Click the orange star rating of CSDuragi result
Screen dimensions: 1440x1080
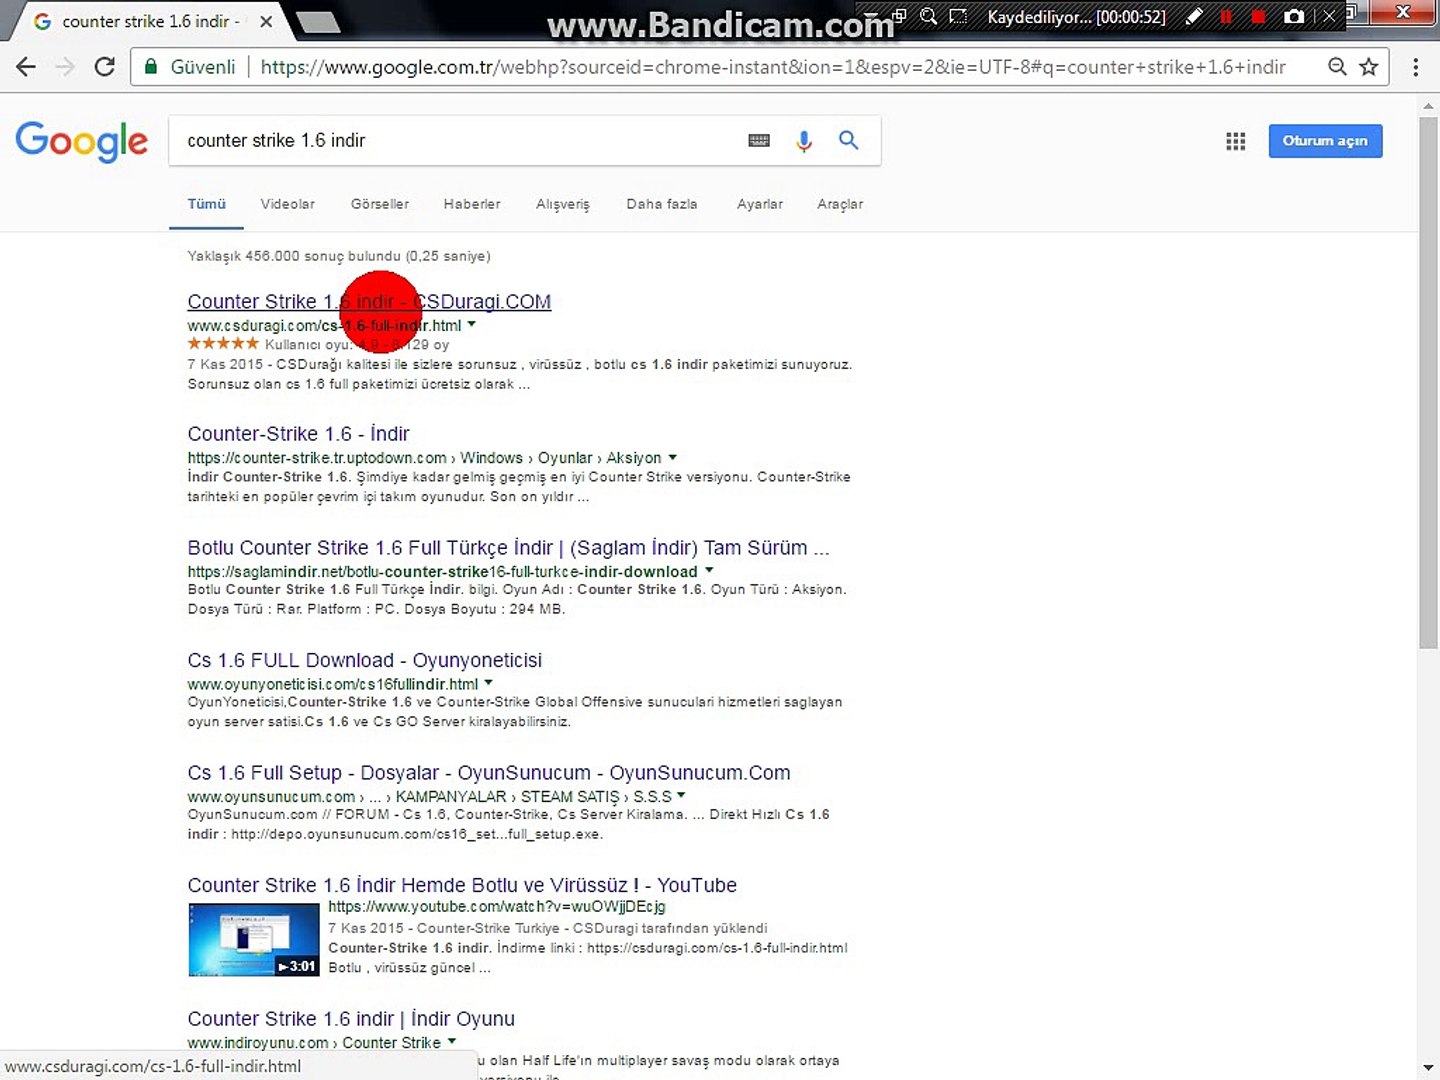223,343
